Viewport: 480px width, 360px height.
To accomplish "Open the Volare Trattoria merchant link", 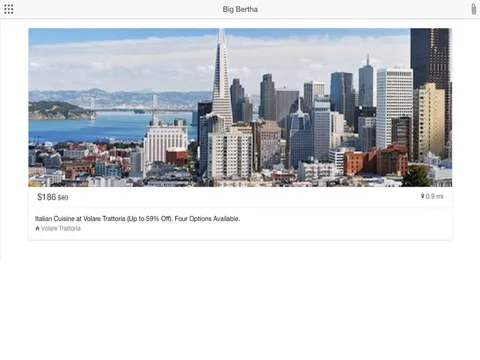I will pos(61,228).
